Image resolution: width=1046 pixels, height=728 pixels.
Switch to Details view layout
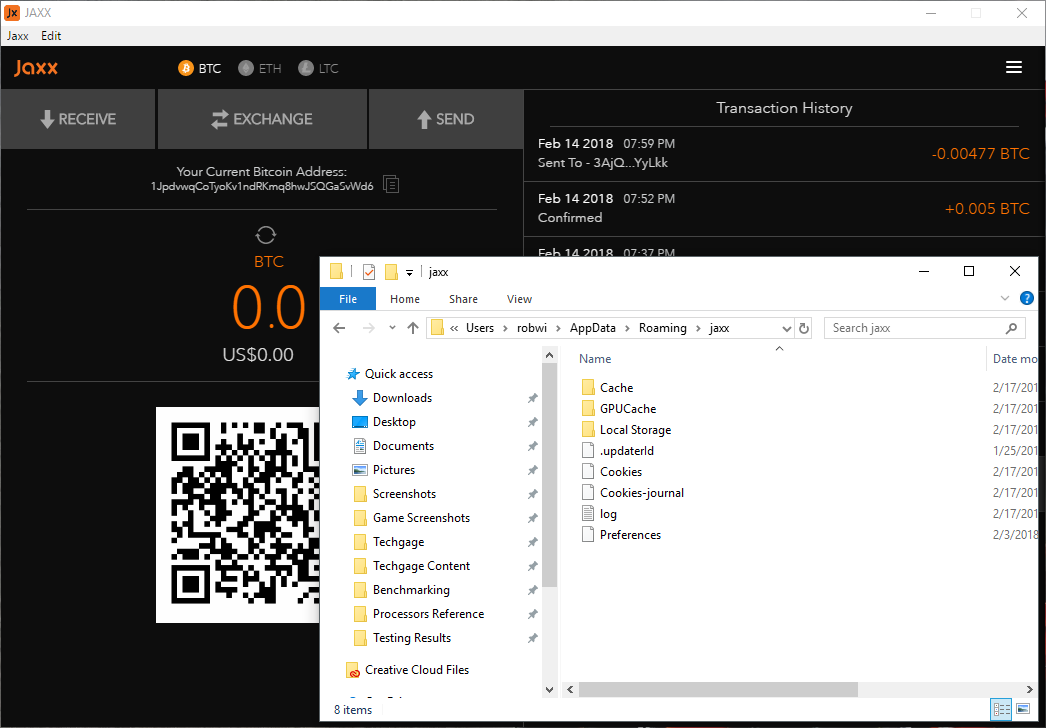[1001, 709]
